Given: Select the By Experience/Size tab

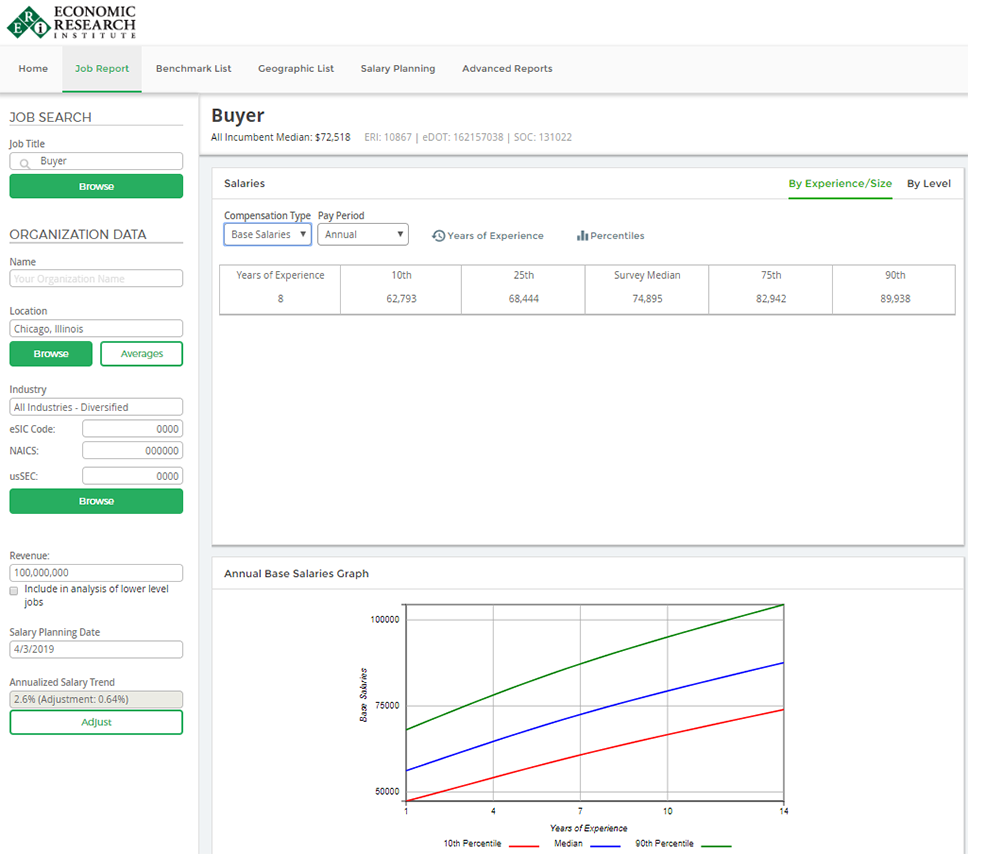Looking at the screenshot, I should tap(840, 184).
